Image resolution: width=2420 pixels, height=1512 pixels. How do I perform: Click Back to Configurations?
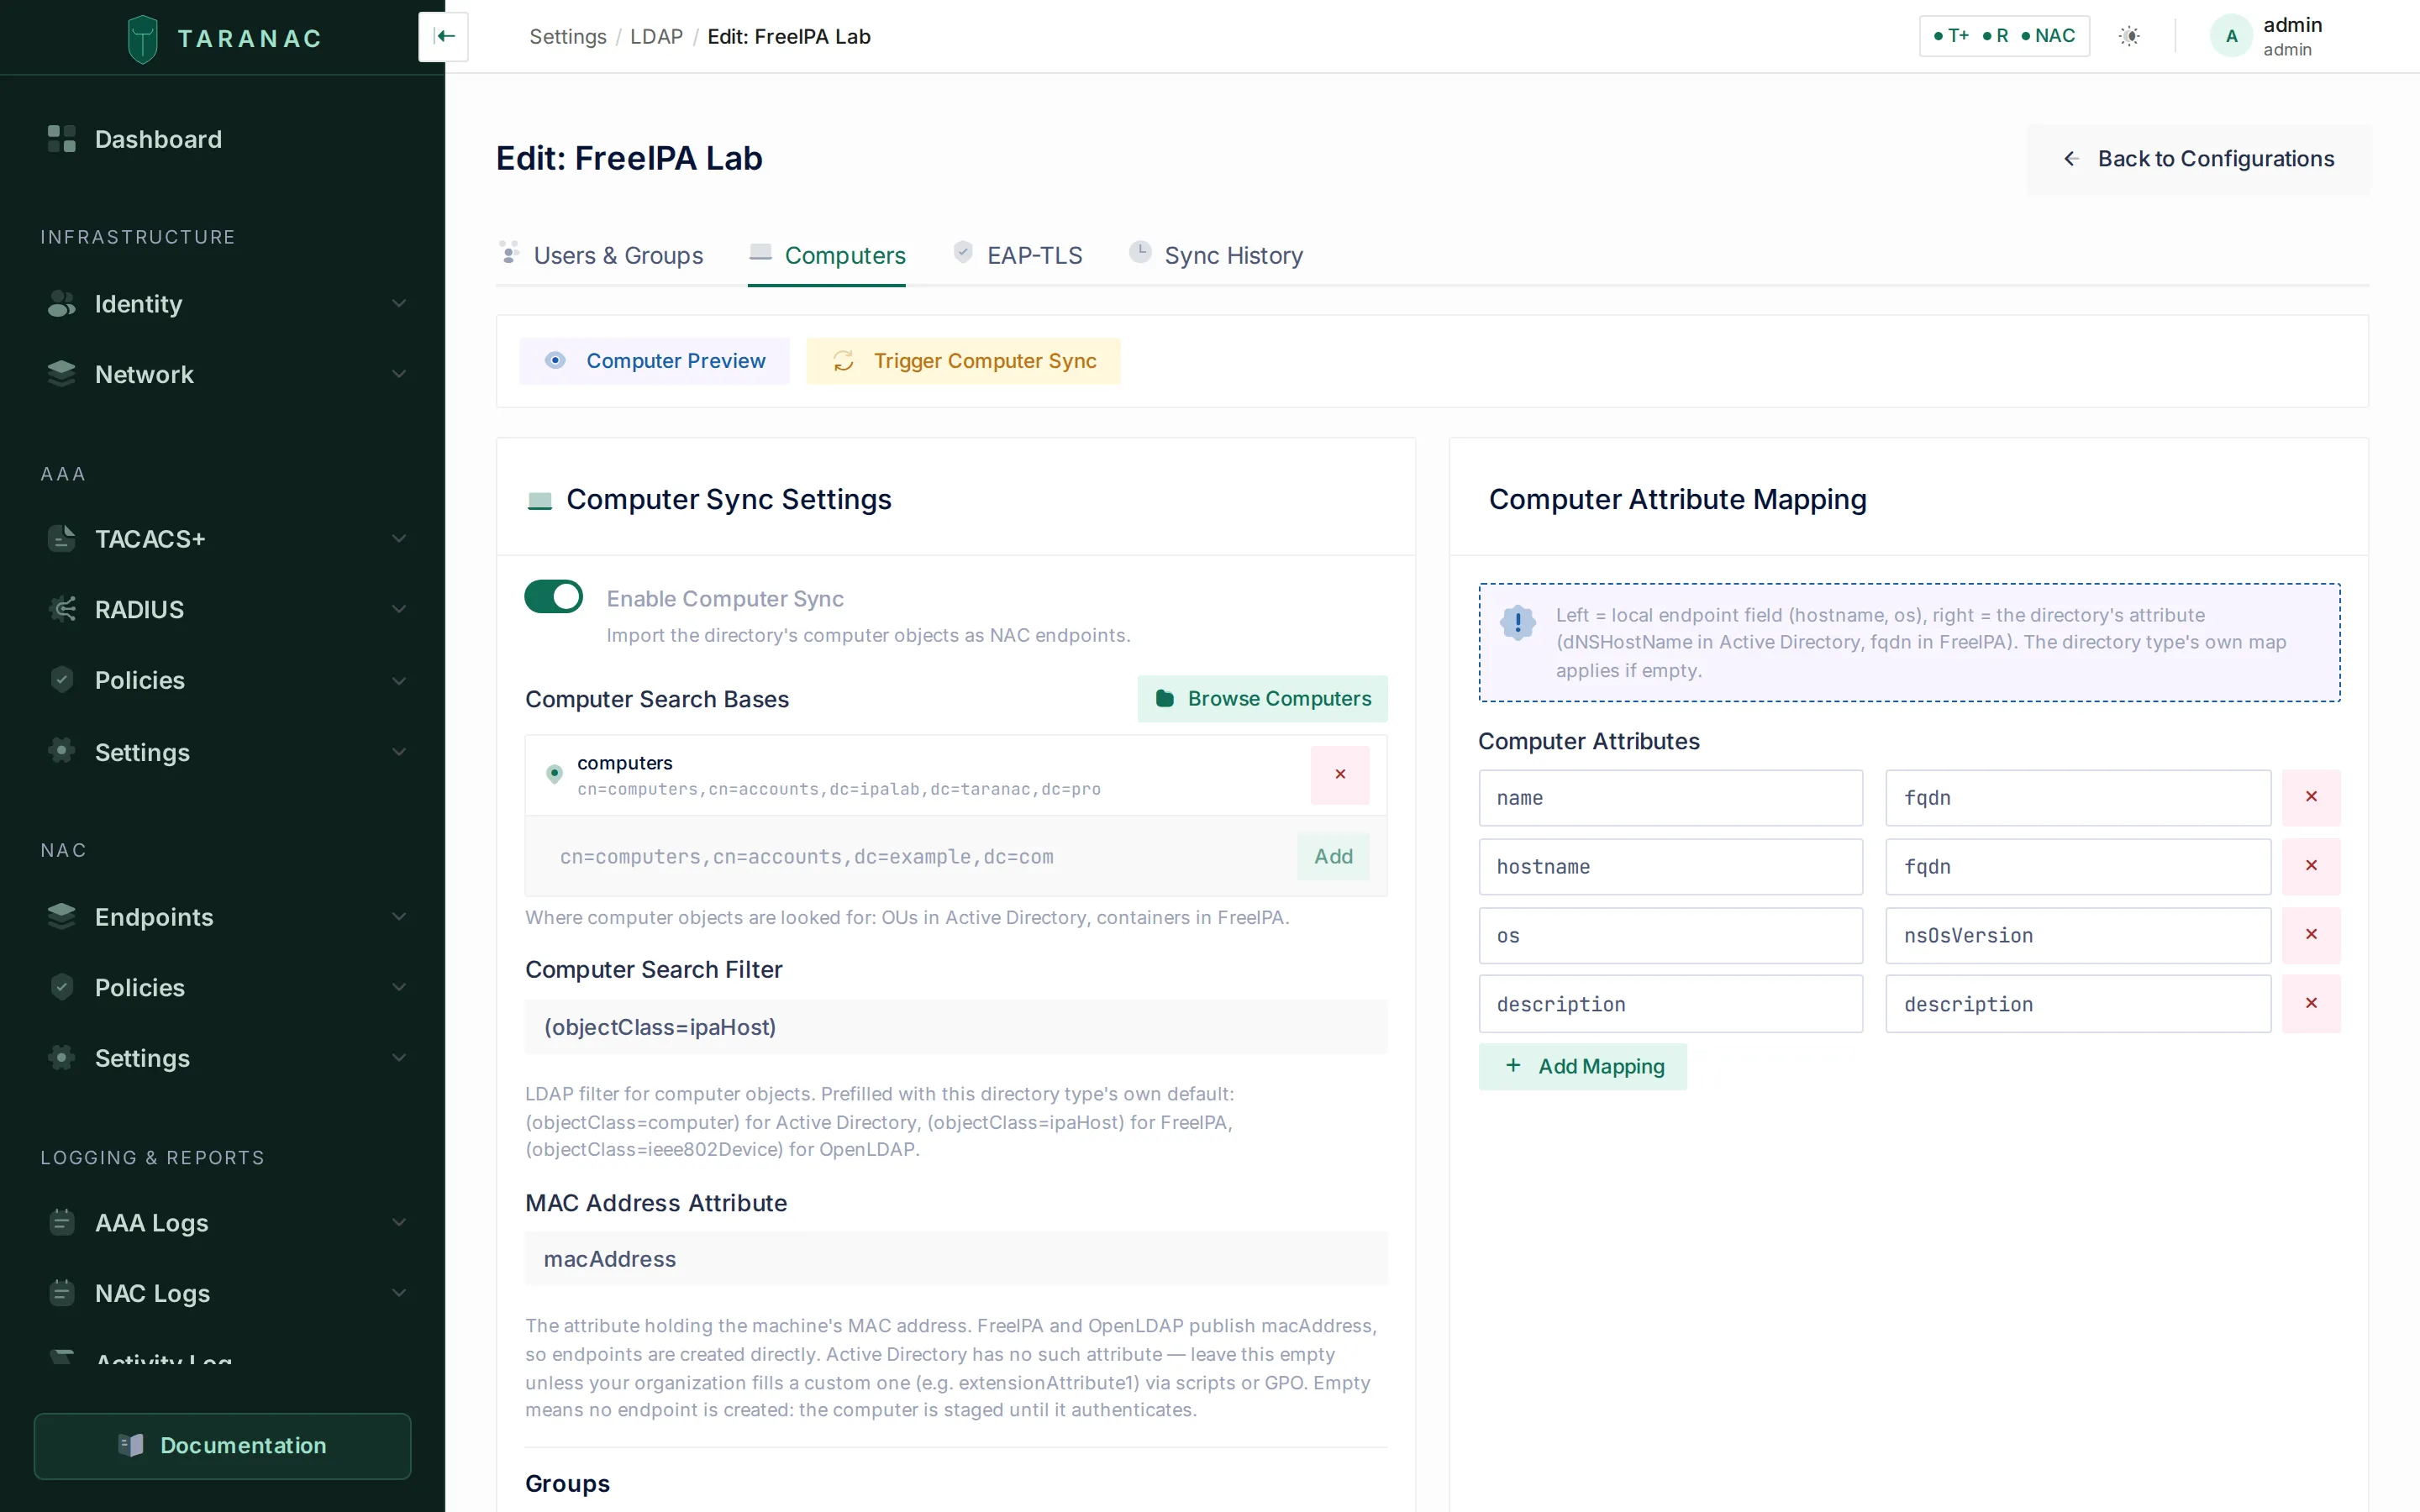[2198, 159]
